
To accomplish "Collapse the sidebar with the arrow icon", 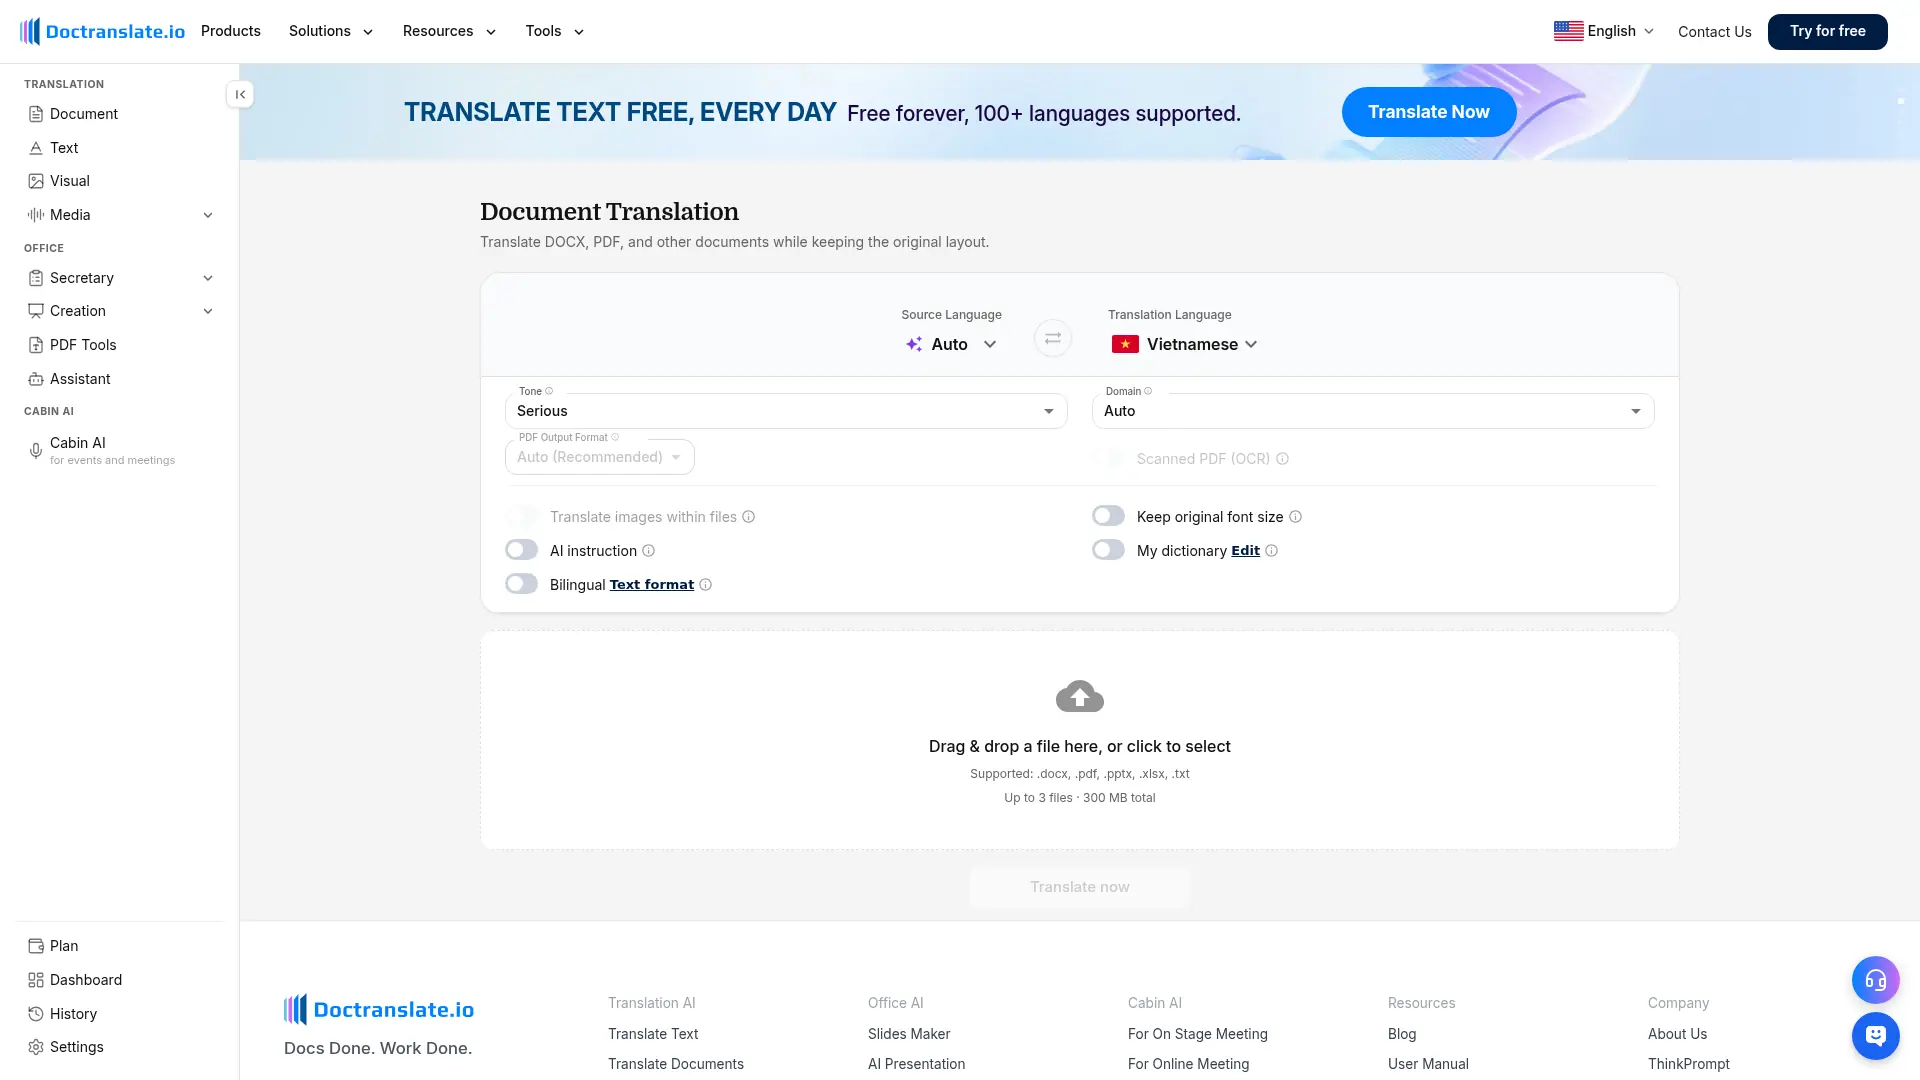I will [240, 94].
